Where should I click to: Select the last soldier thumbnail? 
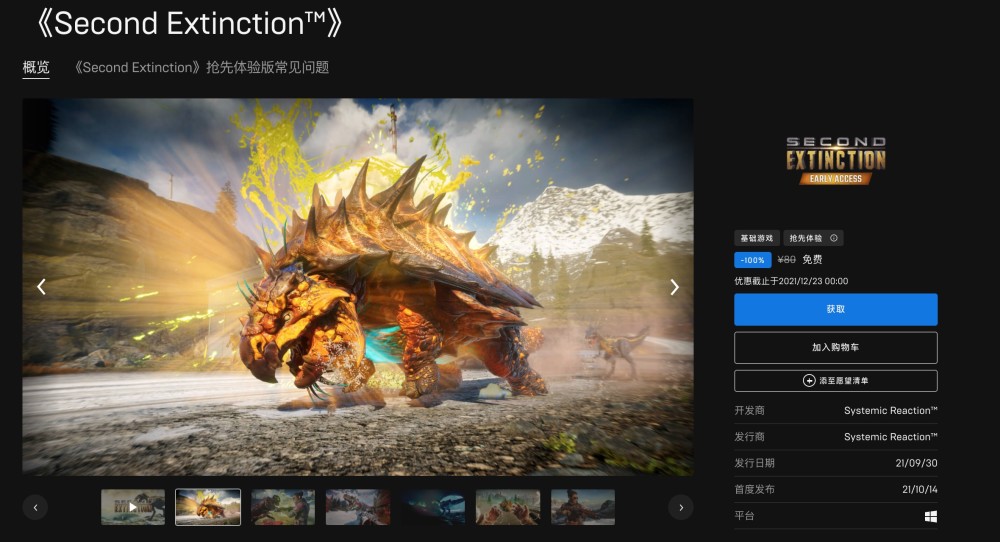point(583,508)
